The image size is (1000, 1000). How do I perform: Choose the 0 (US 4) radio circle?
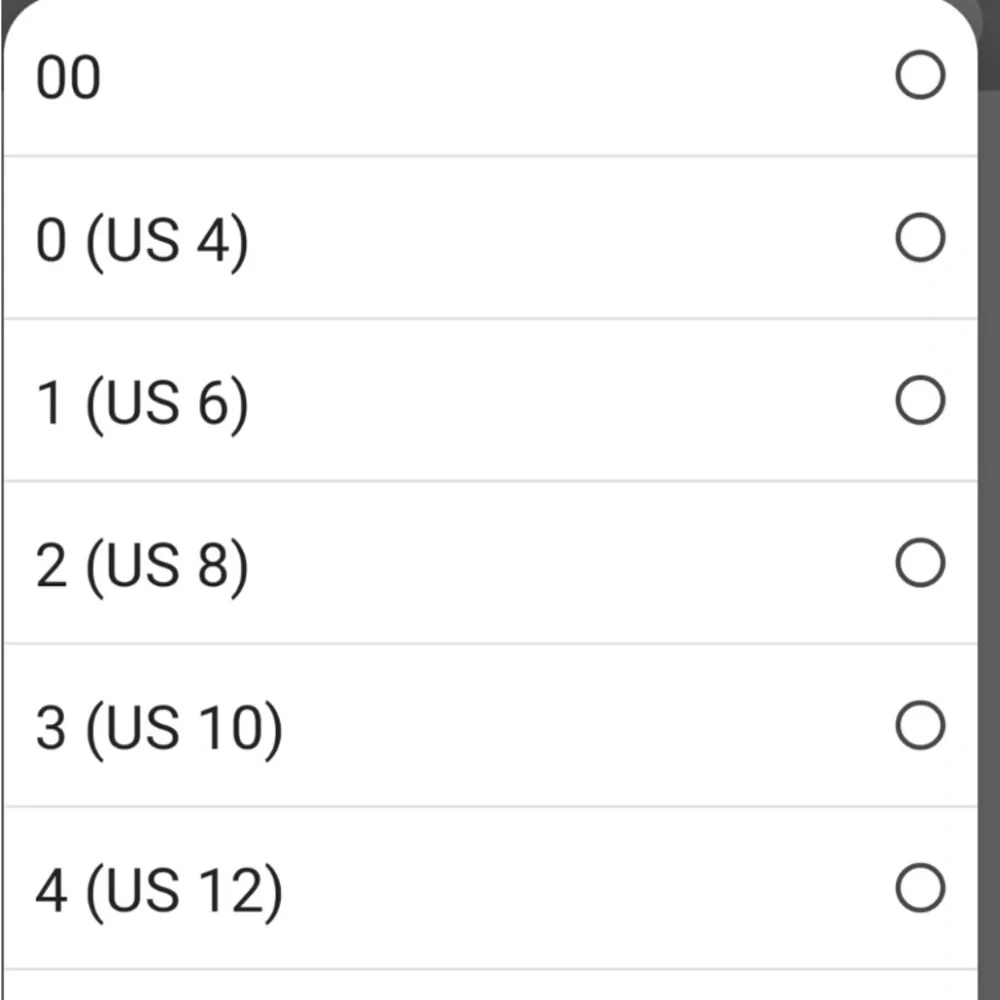tap(920, 238)
